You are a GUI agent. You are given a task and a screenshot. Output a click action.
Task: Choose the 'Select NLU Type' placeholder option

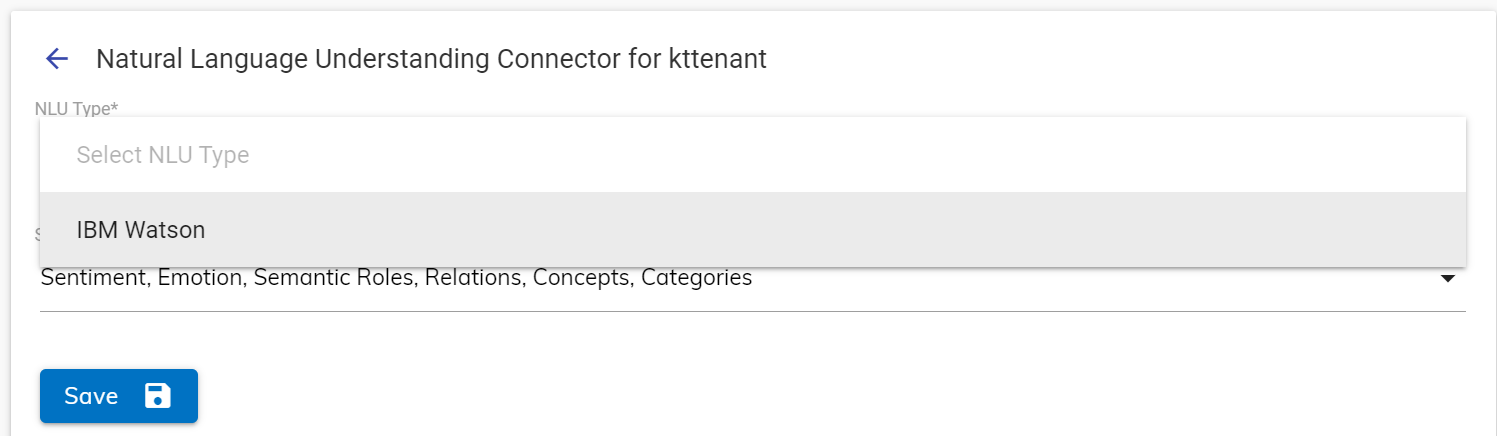[x=163, y=155]
